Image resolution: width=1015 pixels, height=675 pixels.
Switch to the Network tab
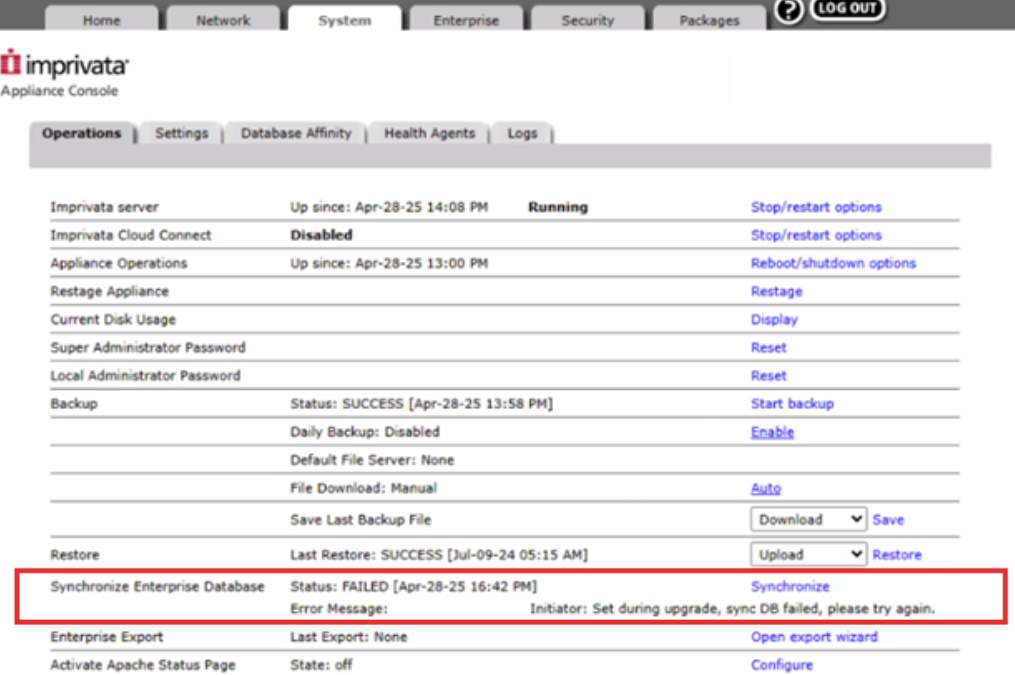click(x=224, y=20)
